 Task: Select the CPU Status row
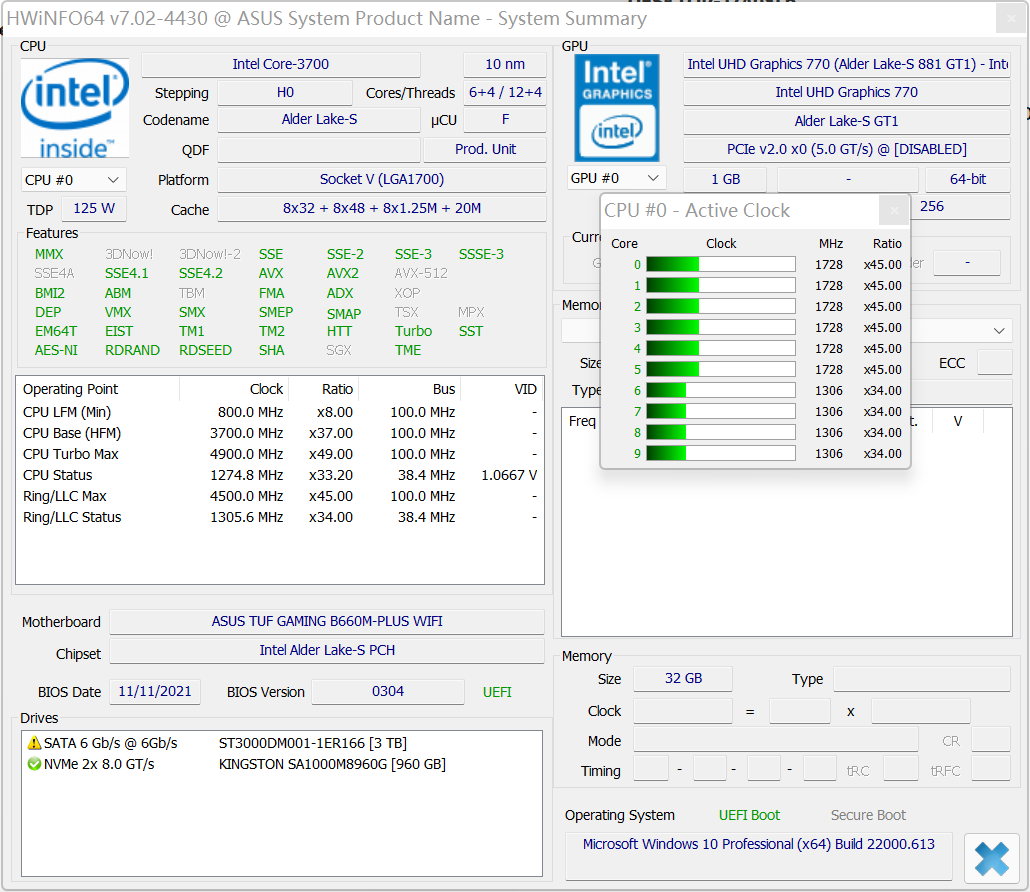[x=280, y=475]
